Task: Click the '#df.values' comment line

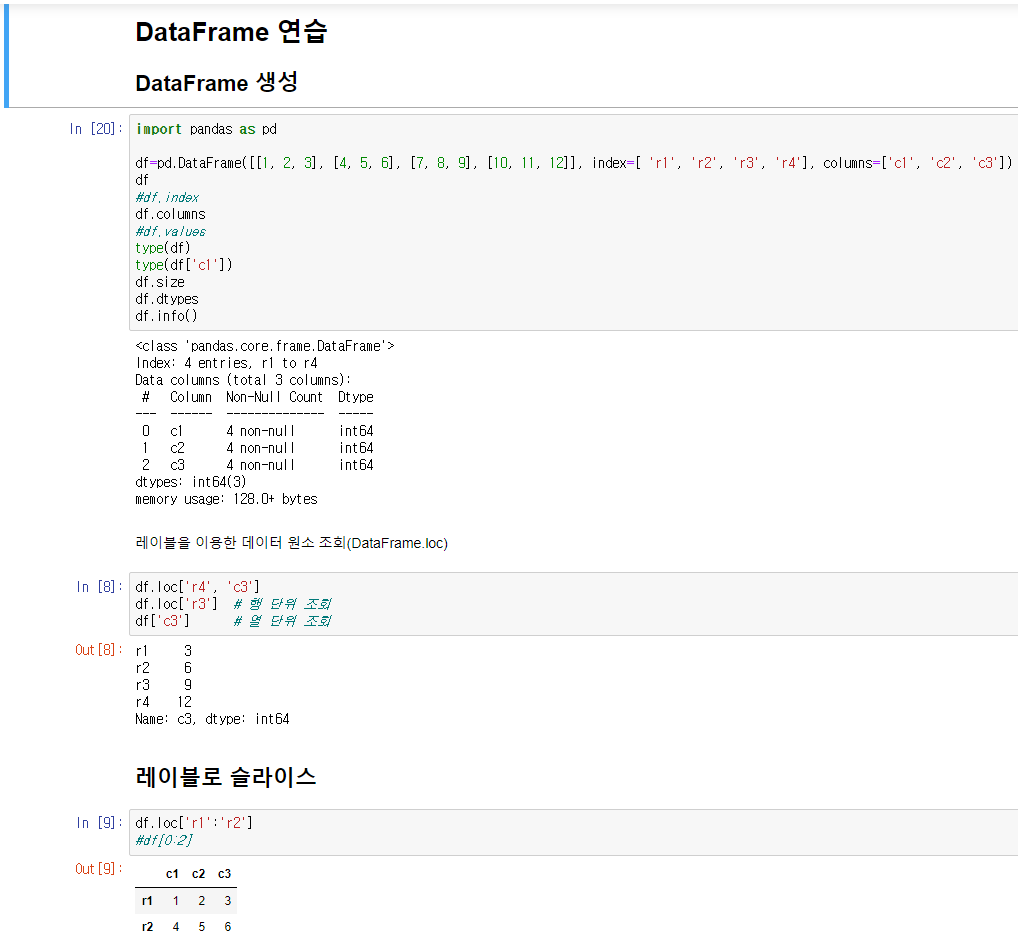Action: coord(170,231)
